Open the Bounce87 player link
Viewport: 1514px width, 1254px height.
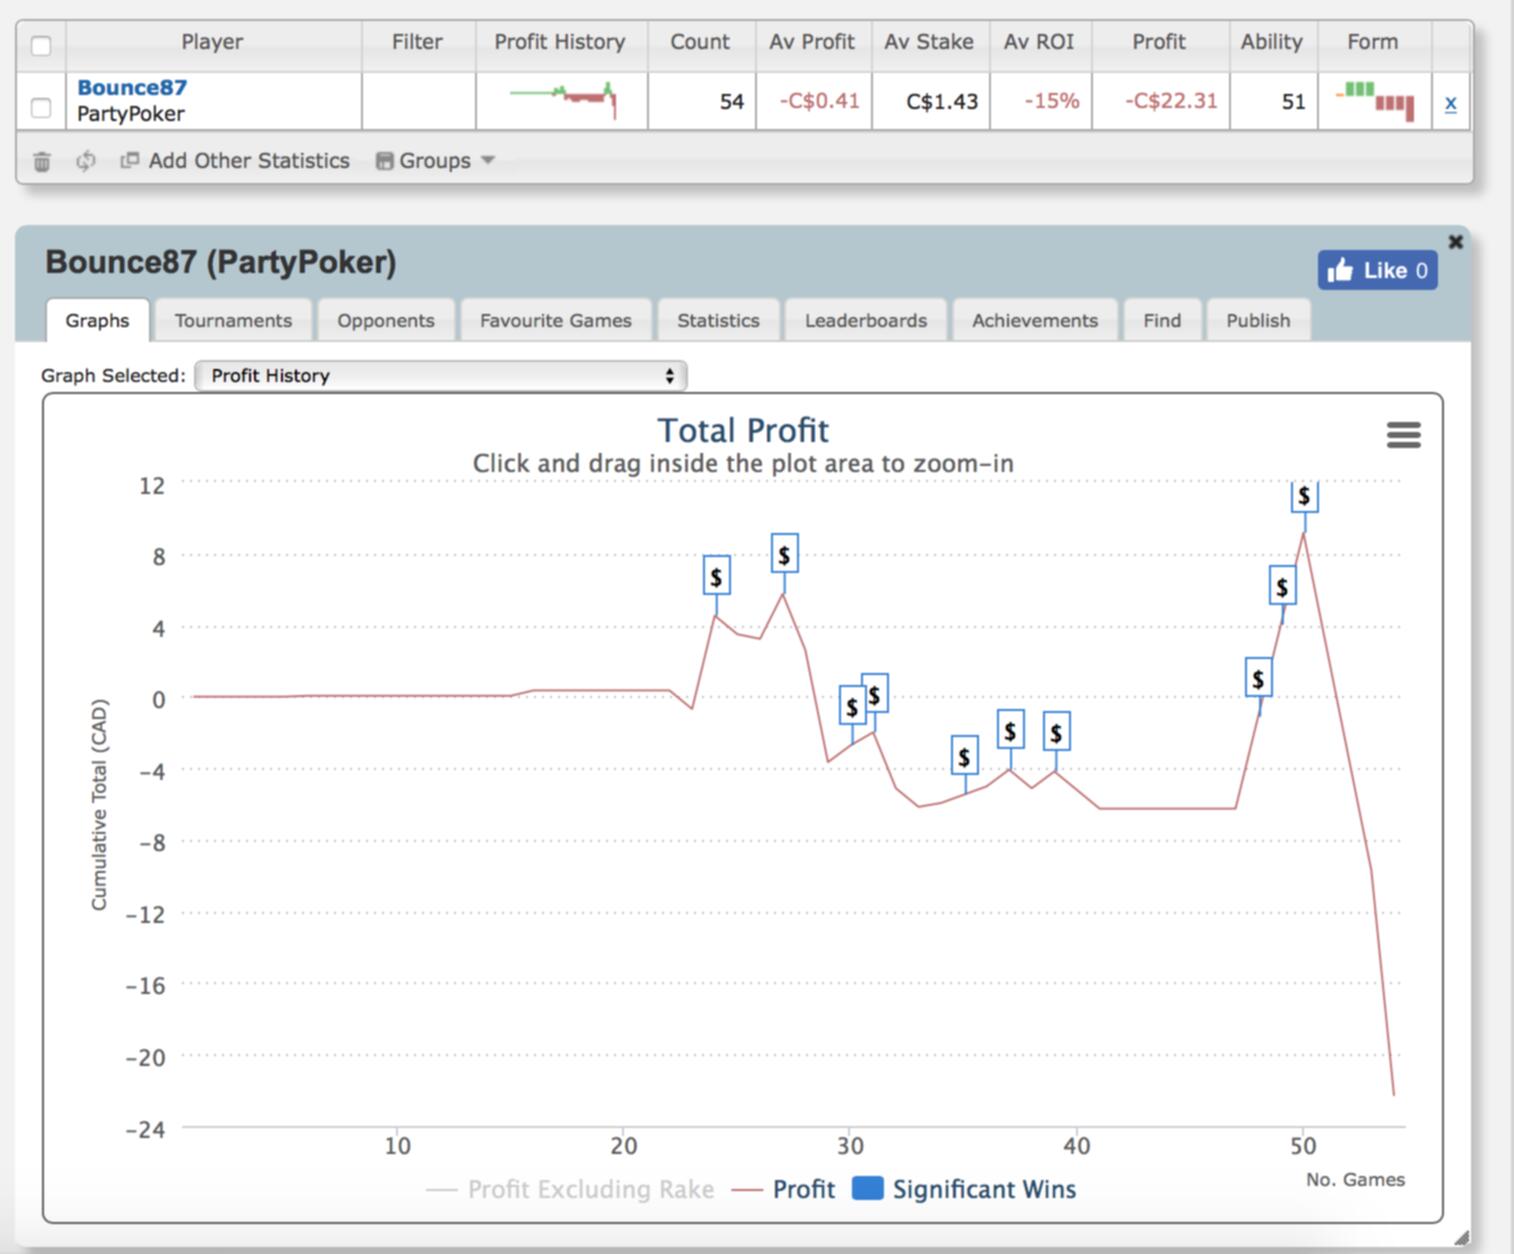click(x=132, y=88)
